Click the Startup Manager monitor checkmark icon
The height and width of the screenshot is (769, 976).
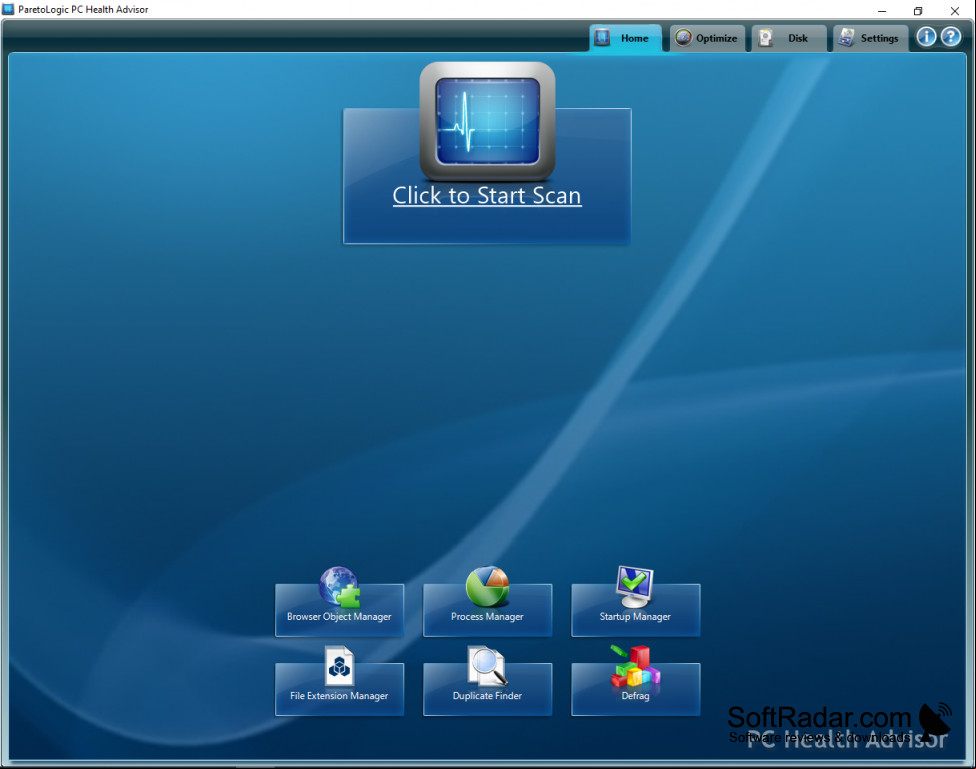(x=634, y=587)
